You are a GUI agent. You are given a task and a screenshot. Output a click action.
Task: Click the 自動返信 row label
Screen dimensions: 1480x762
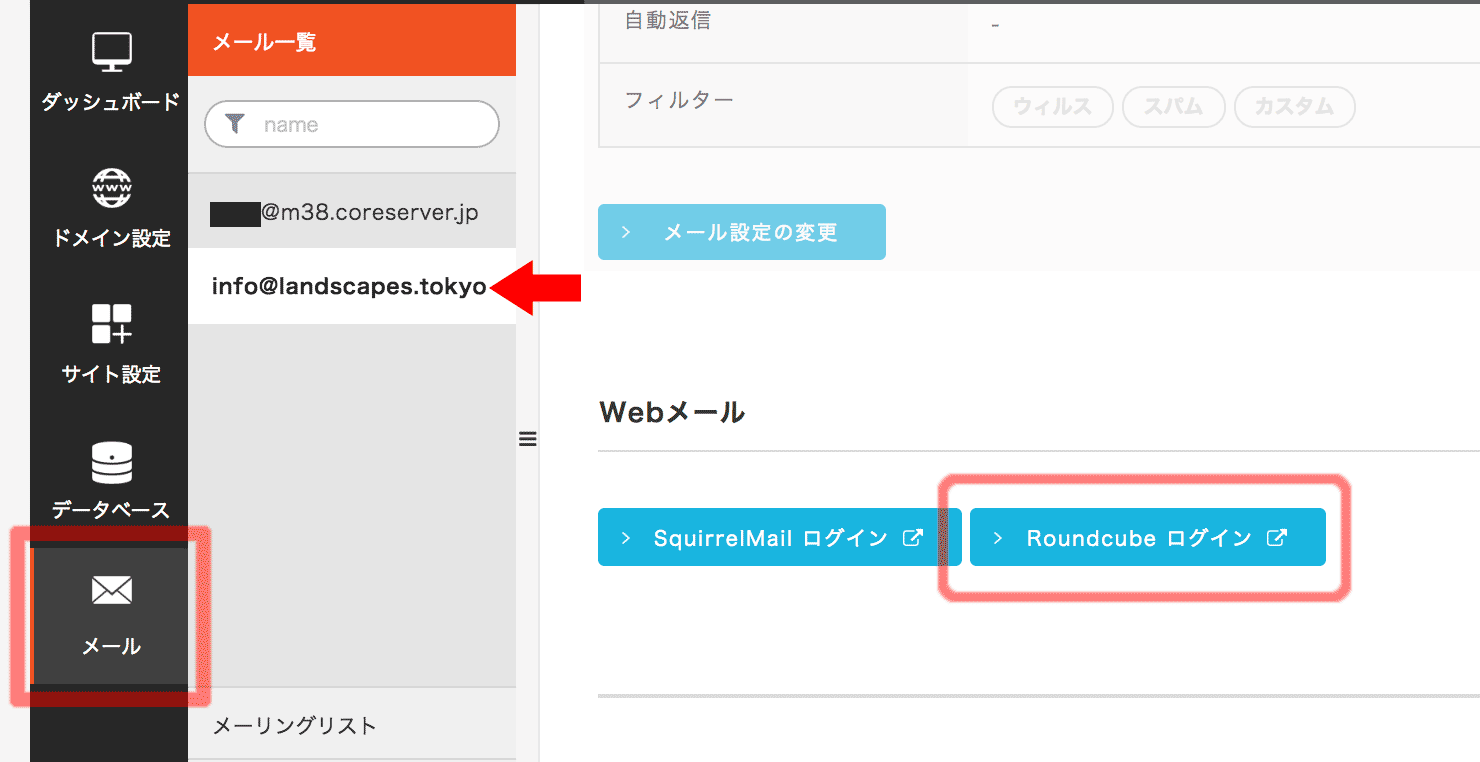668,20
